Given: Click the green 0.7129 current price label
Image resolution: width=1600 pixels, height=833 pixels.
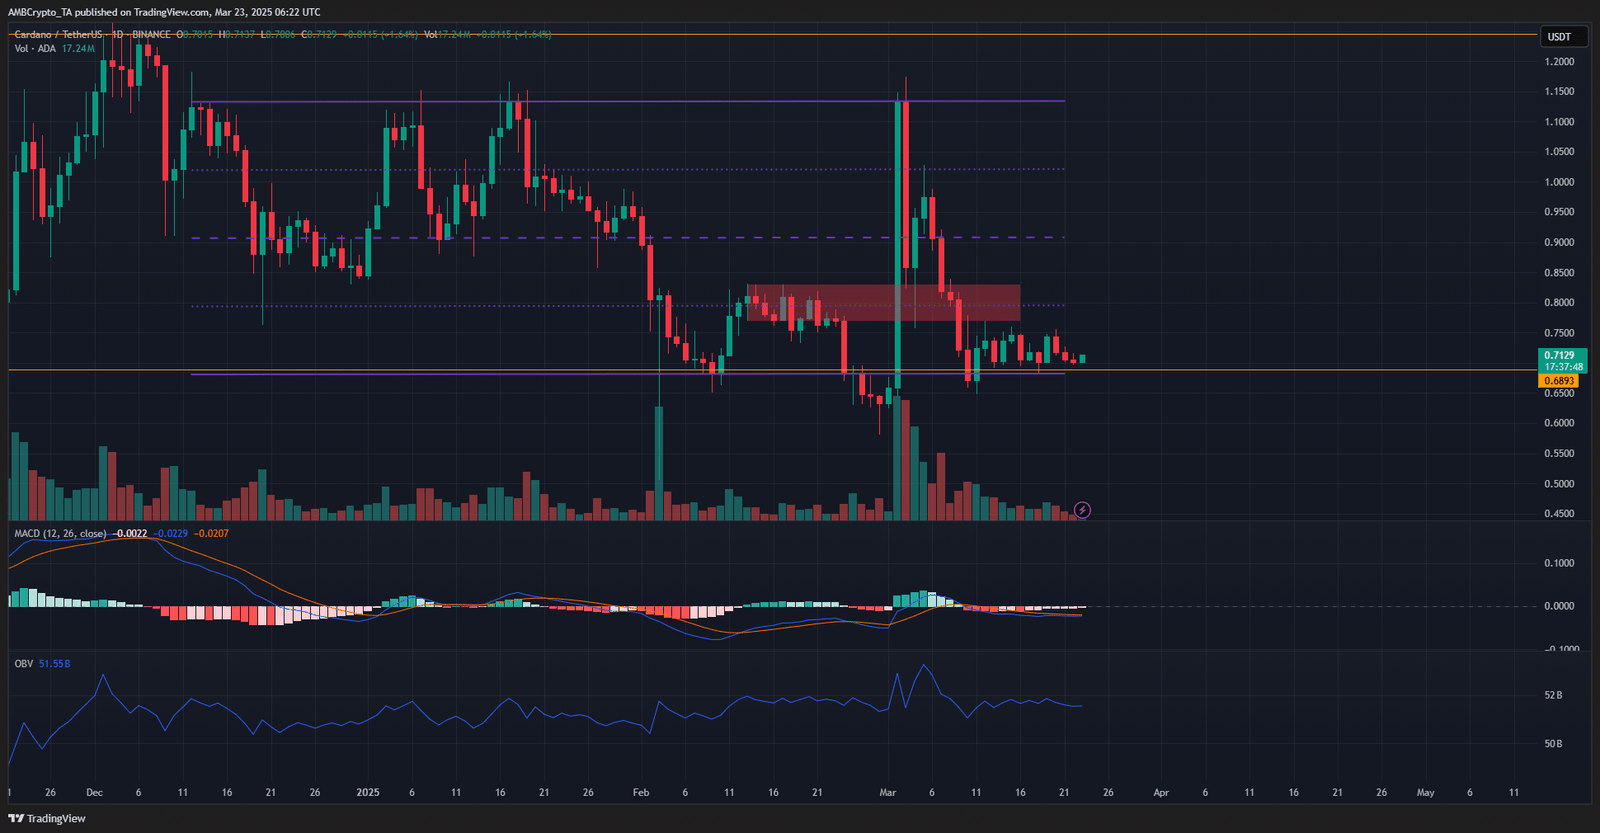Looking at the screenshot, I should click(x=1560, y=356).
